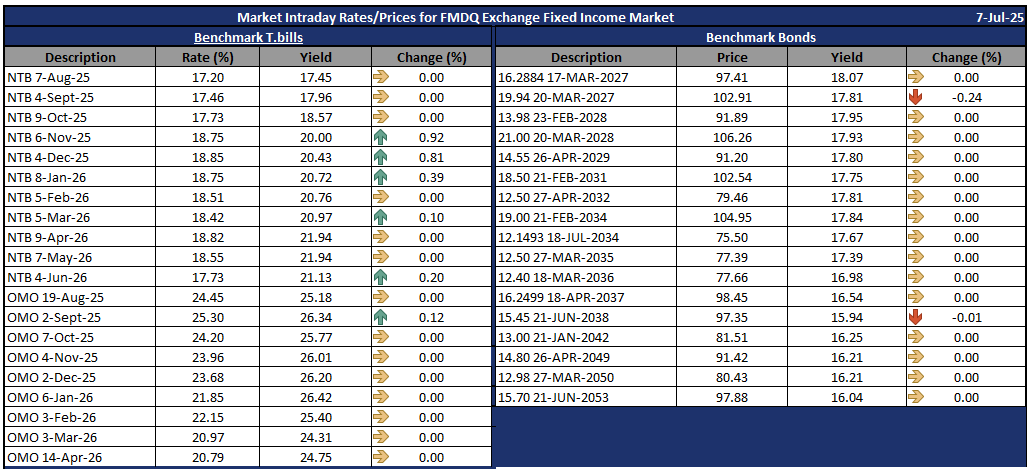Click the sideways arrow for OMO 6-Jan-26
Viewport: 1030px width, 469px height.
pyautogui.click(x=380, y=397)
